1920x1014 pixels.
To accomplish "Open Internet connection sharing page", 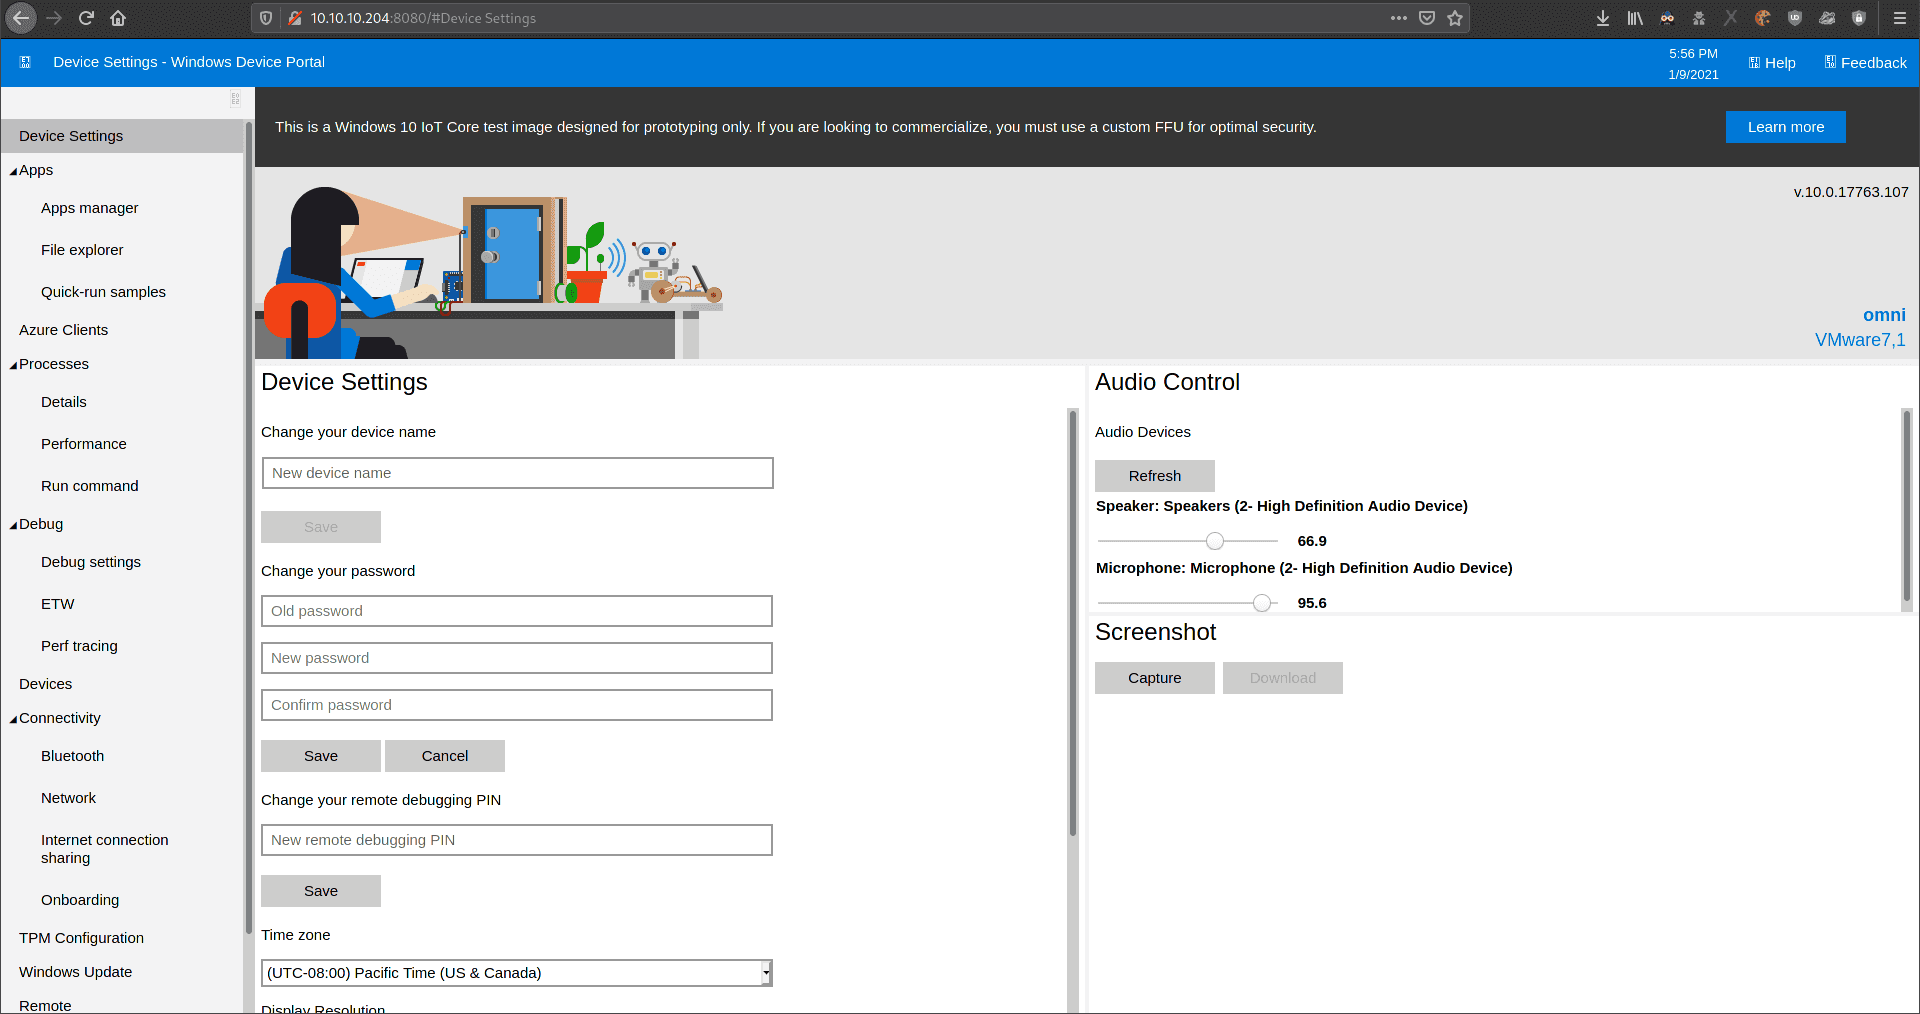I will tap(105, 849).
